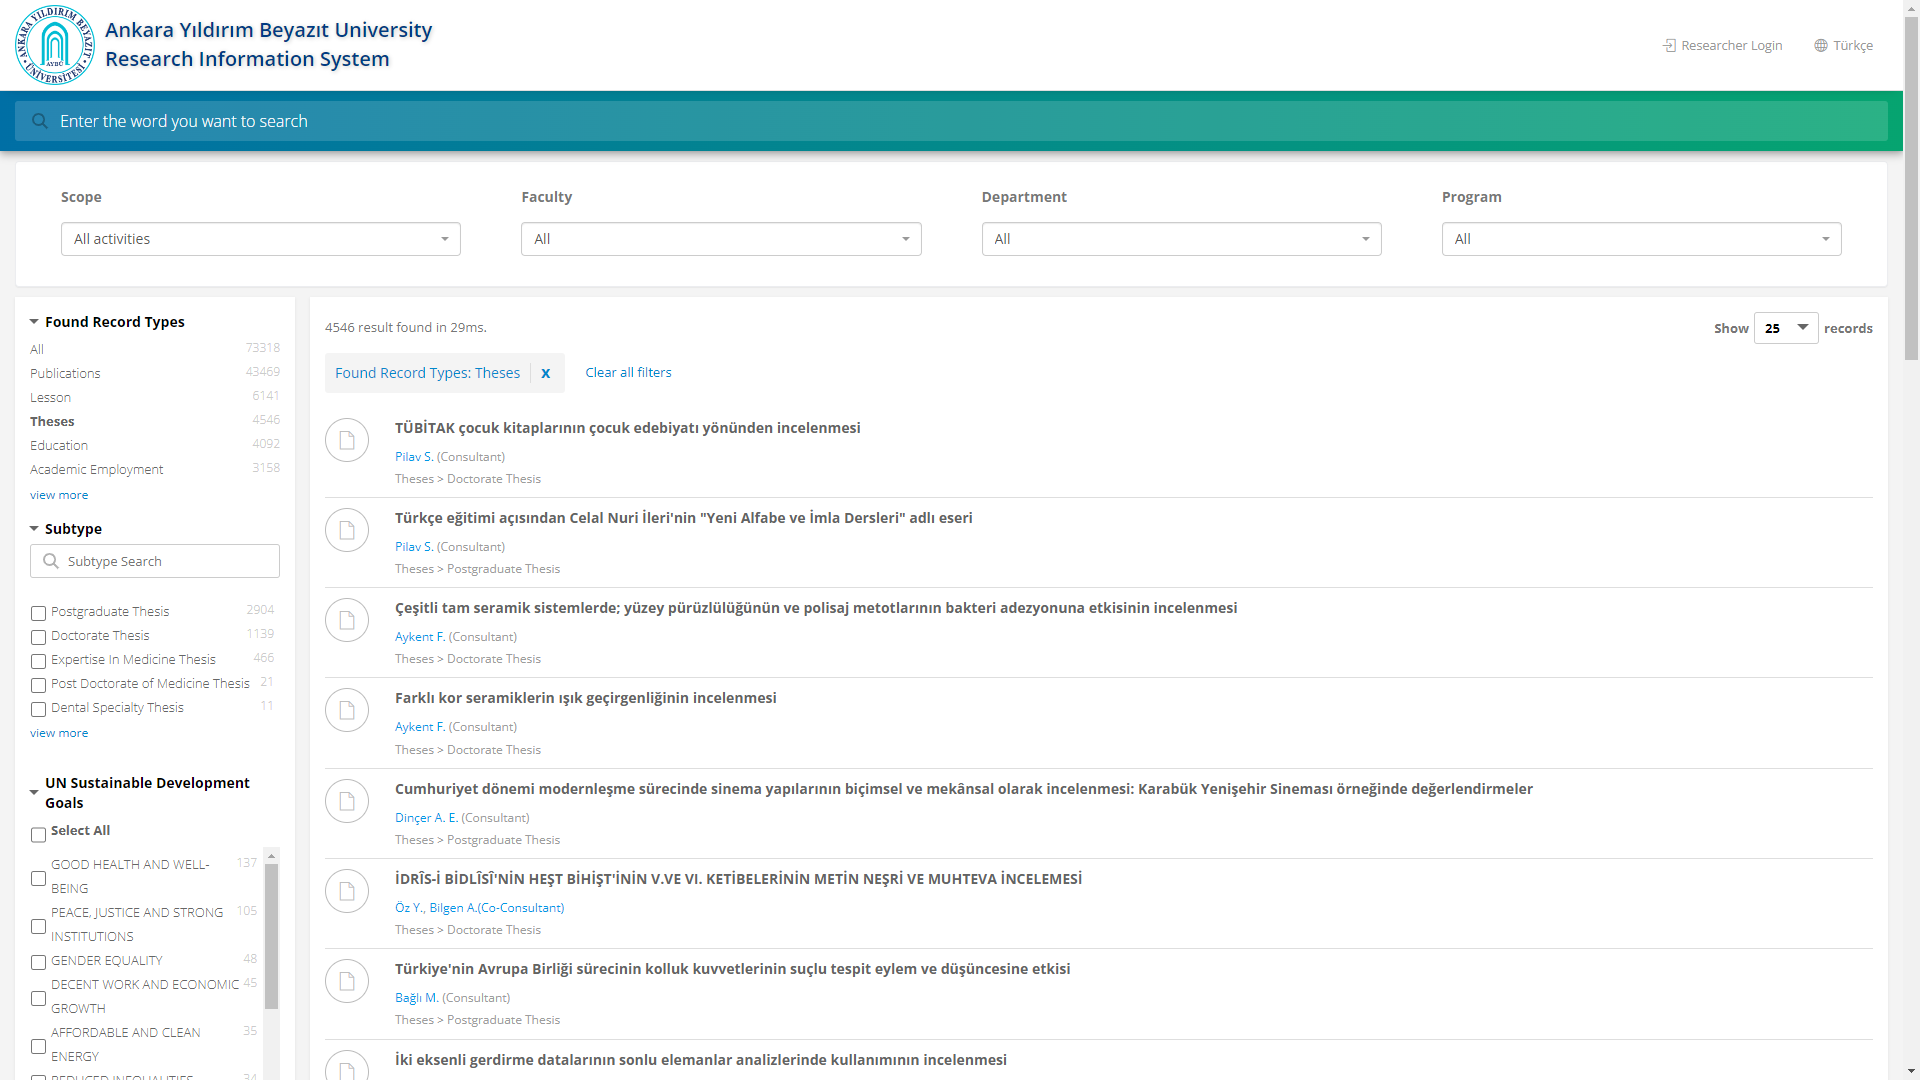Click document icon for Farklı kor seramiklerin thesis
The width and height of the screenshot is (1920, 1080).
(x=347, y=710)
